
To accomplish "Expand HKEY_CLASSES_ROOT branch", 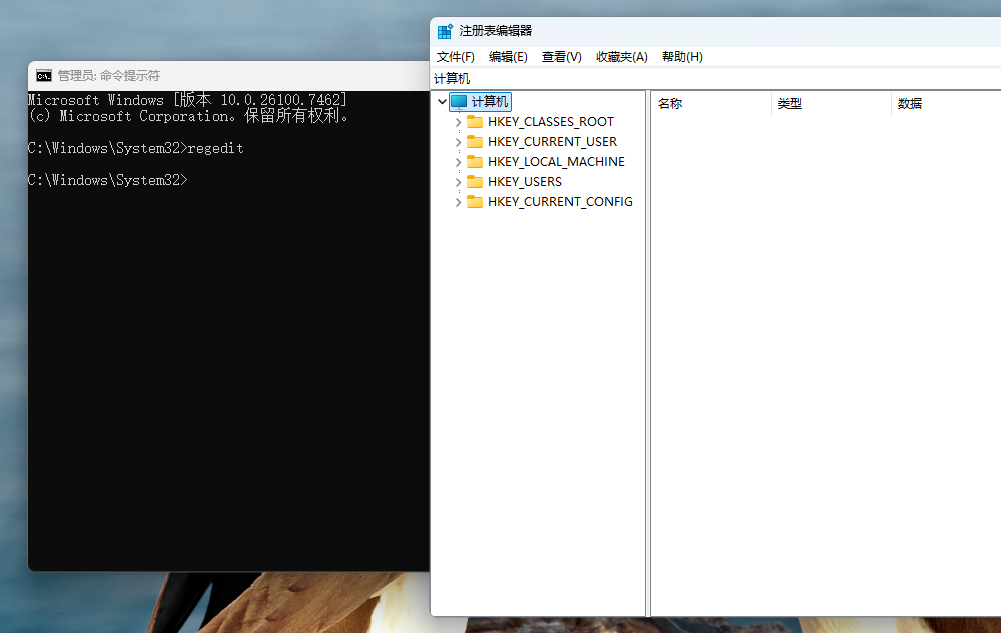I will point(458,122).
